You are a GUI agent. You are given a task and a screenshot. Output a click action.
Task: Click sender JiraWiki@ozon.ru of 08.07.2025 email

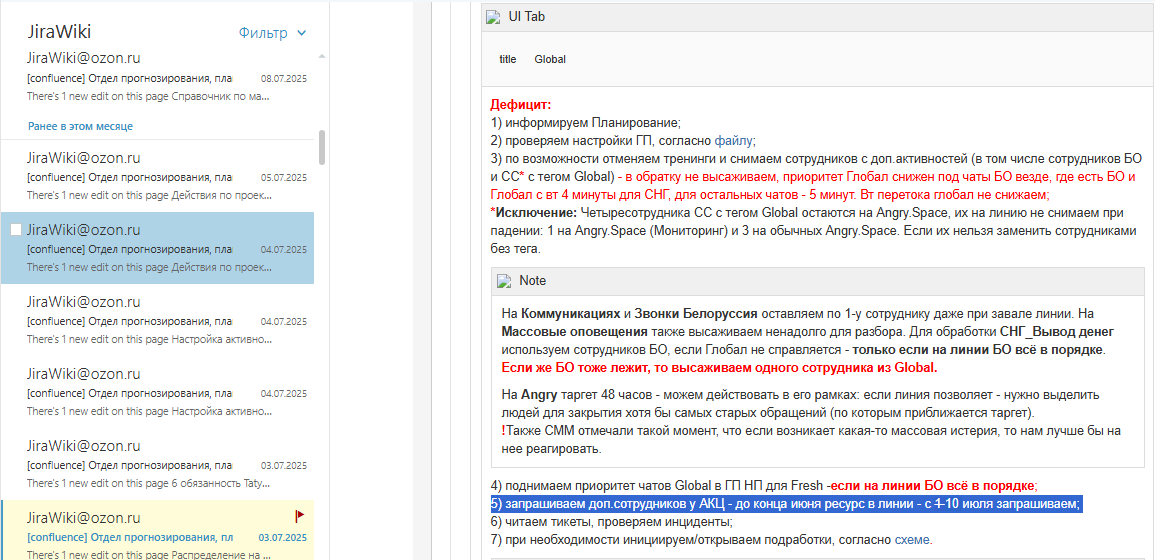[x=83, y=57]
